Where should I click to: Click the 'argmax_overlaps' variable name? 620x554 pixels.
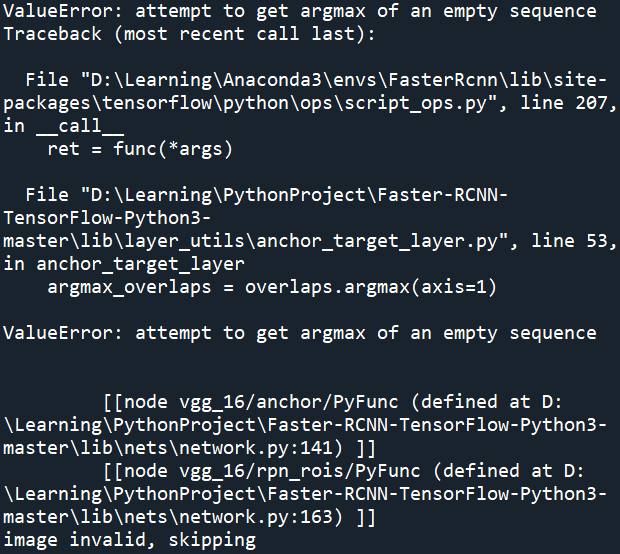tap(129, 287)
